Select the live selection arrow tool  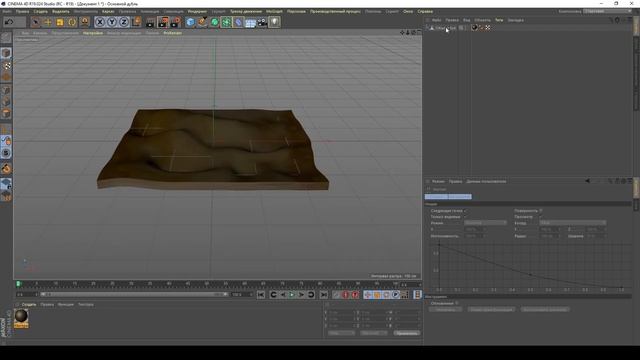coord(36,22)
